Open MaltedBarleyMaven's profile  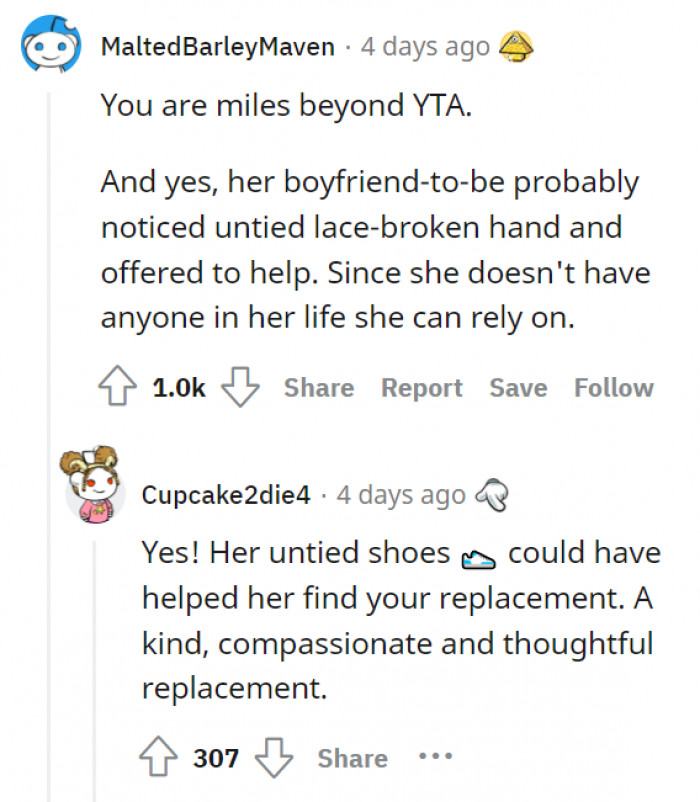tap(219, 46)
